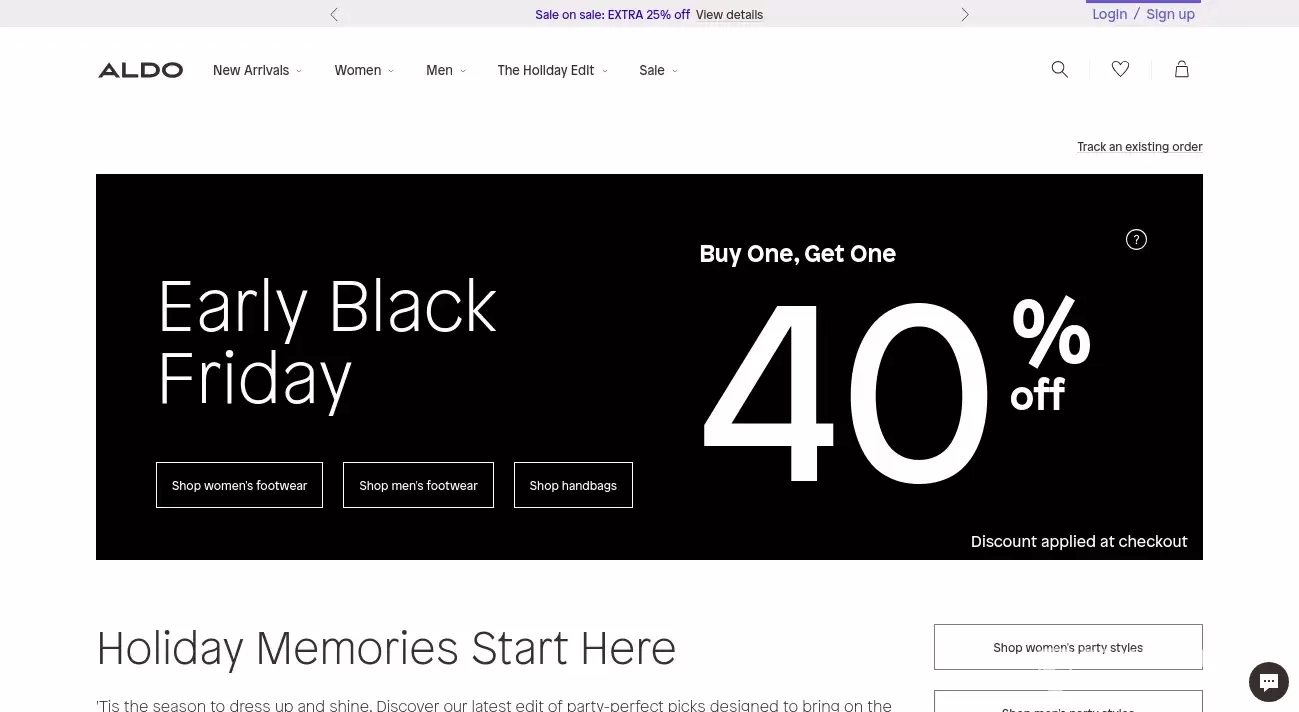Open the chat bubble widget

(1268, 682)
